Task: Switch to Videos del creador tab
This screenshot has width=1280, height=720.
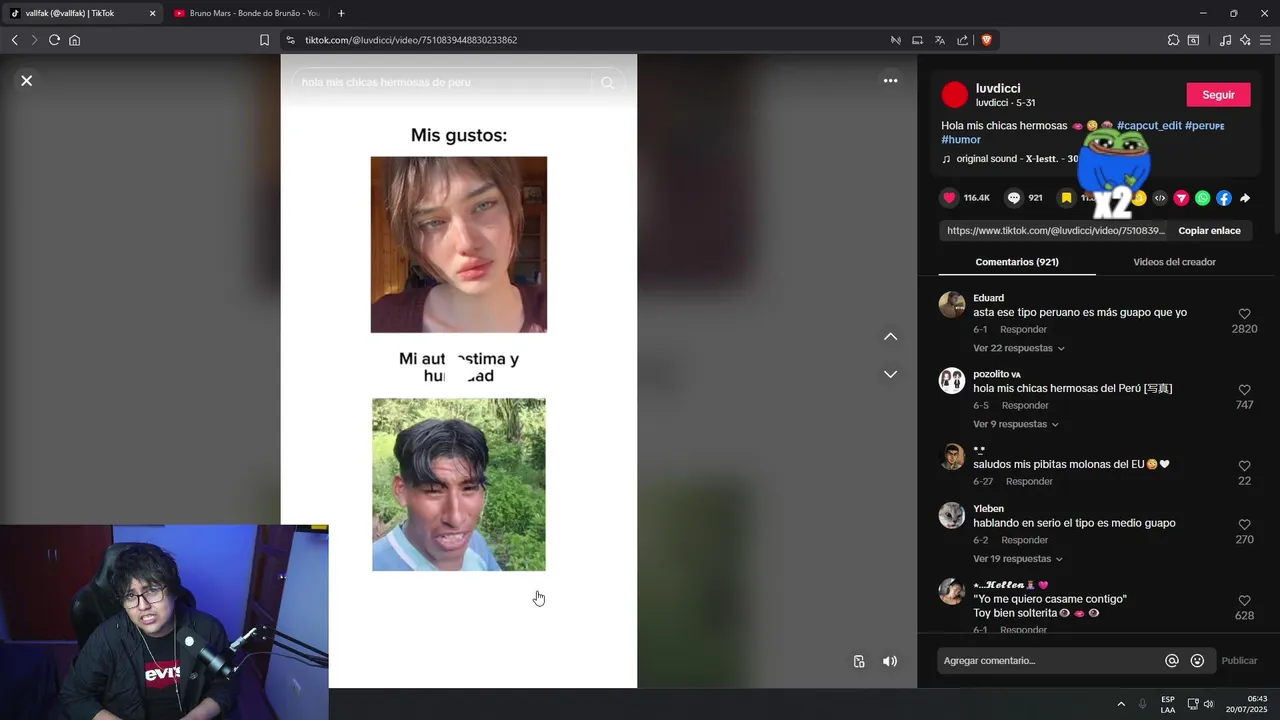Action: [1174, 262]
